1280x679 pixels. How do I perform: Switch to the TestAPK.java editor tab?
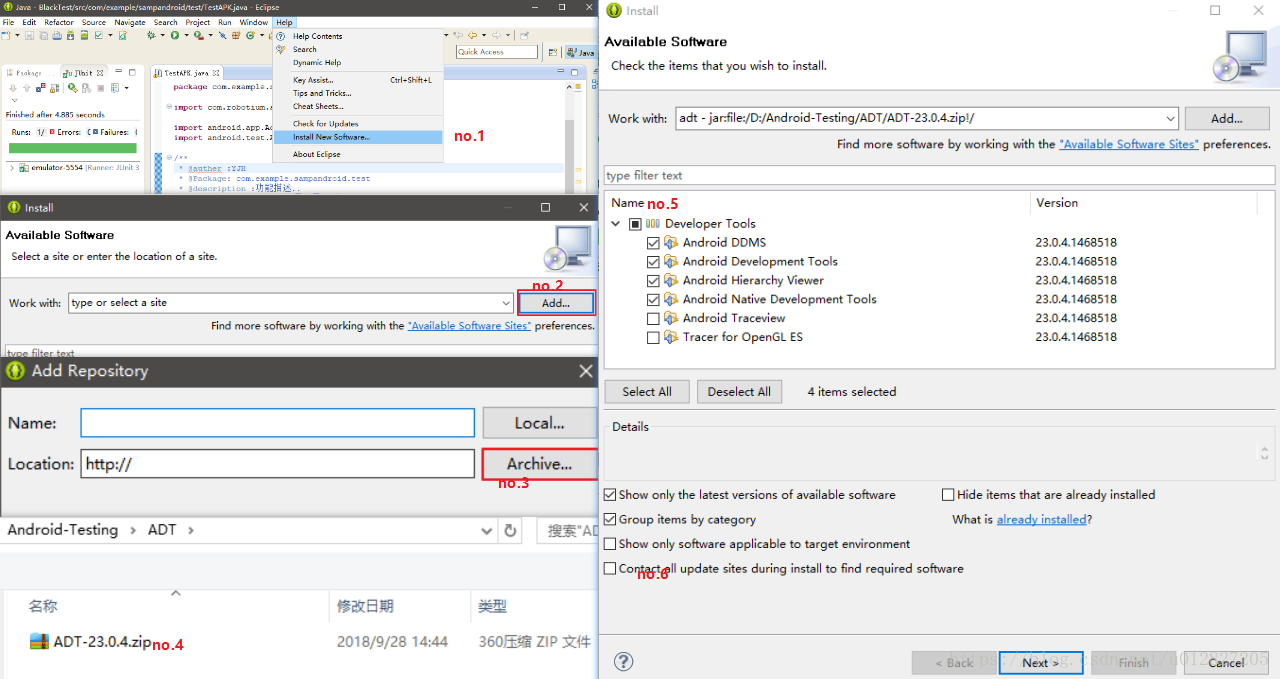point(186,72)
